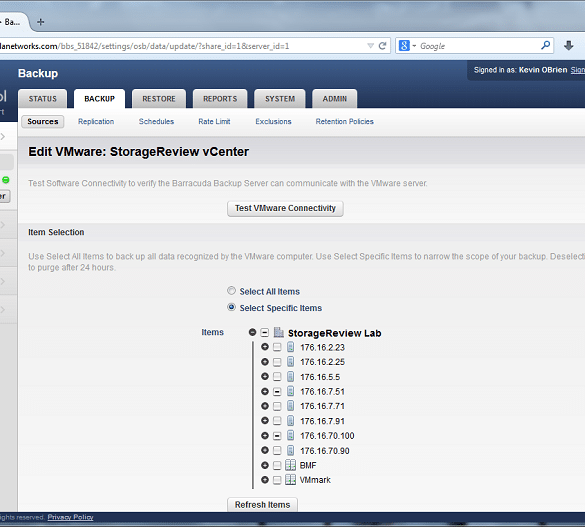Toggle the 176.16.70.100 checkbox

point(277,435)
